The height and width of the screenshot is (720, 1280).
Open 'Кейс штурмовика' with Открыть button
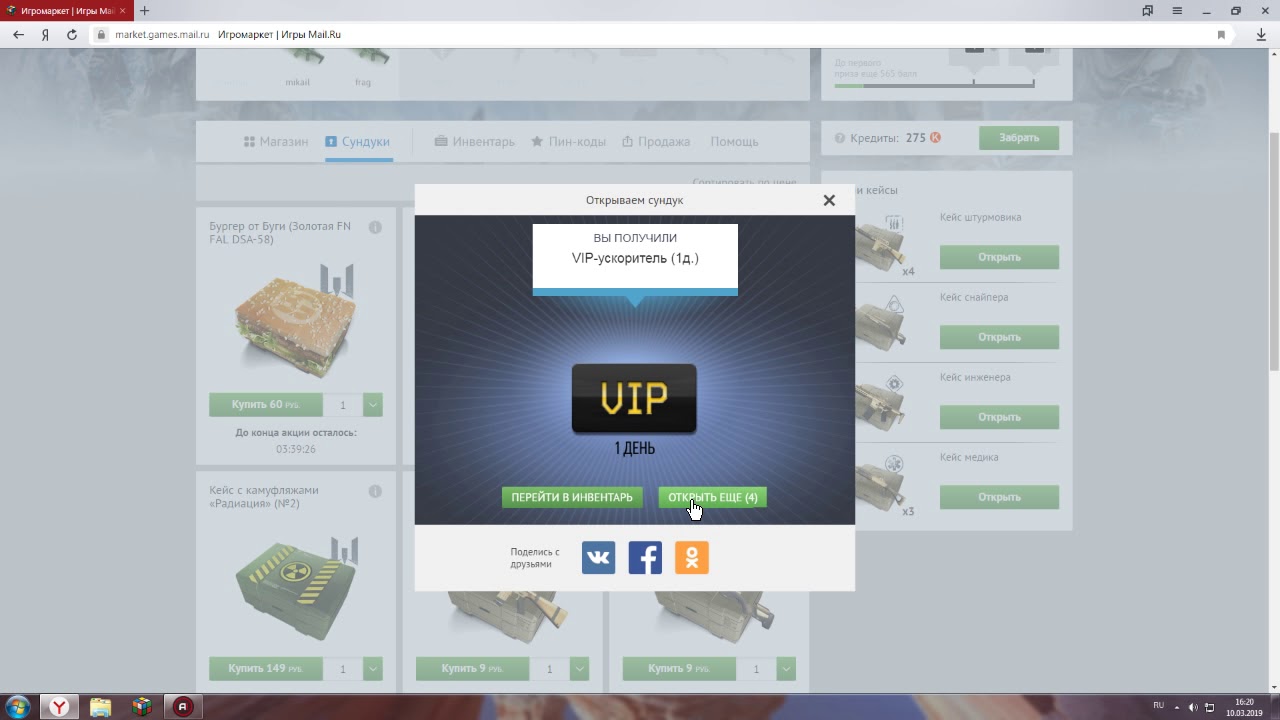point(999,257)
